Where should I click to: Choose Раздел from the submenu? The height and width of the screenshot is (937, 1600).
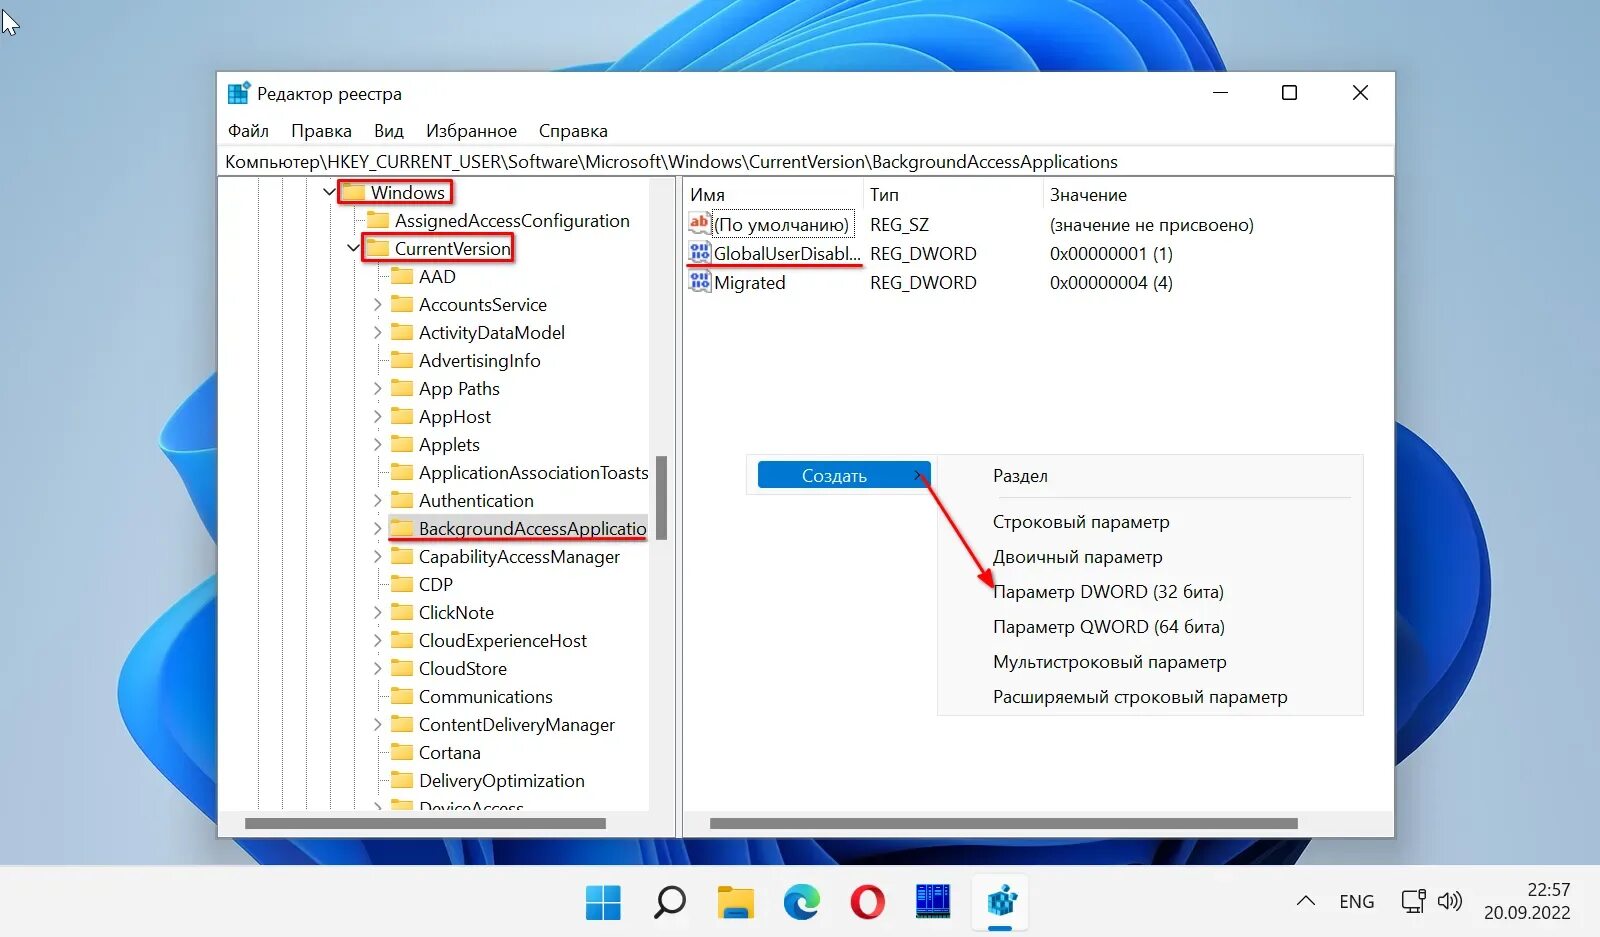click(x=1020, y=476)
